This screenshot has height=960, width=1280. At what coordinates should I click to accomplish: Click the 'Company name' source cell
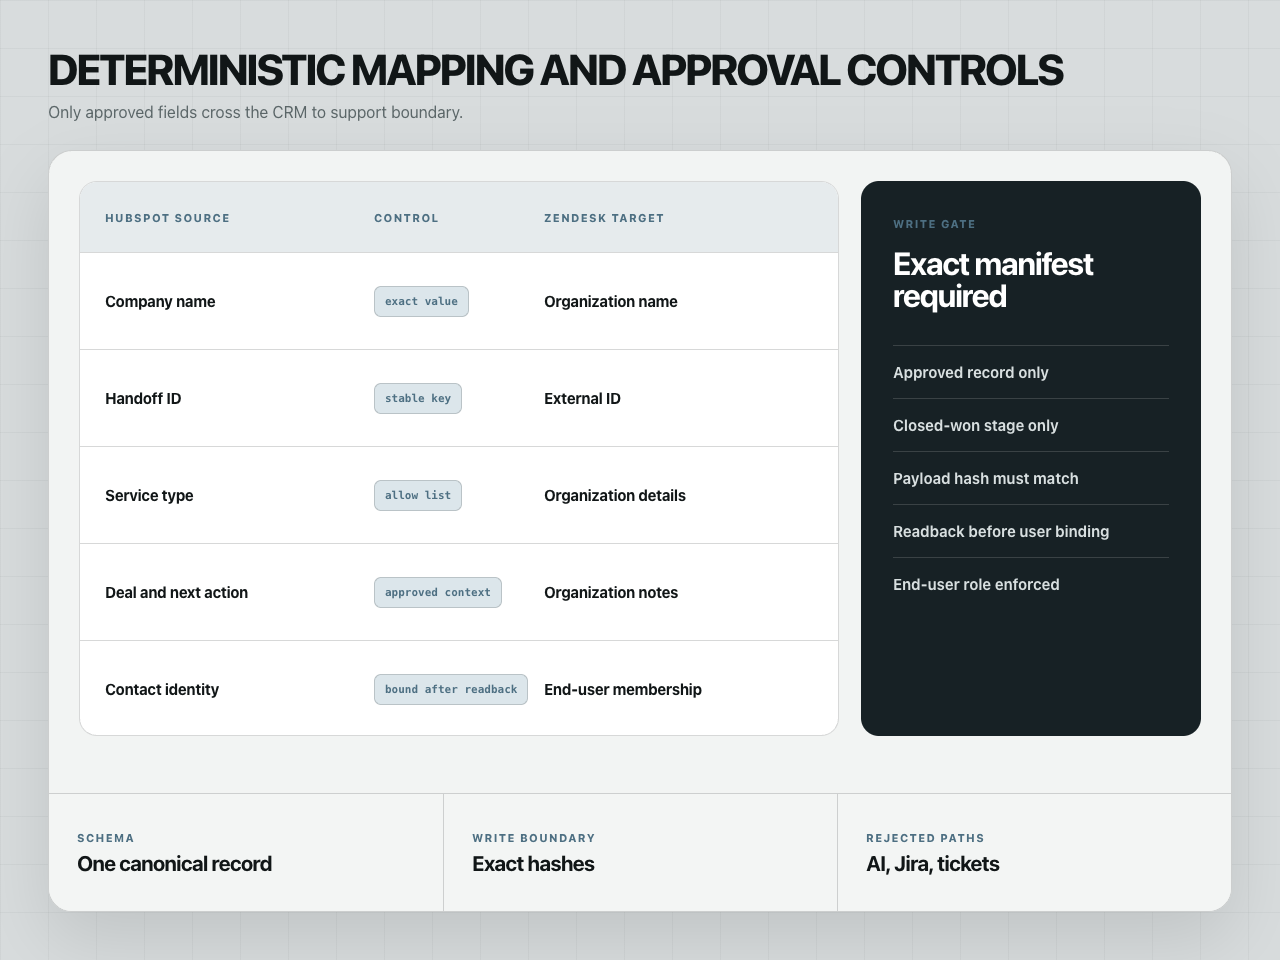click(x=160, y=301)
